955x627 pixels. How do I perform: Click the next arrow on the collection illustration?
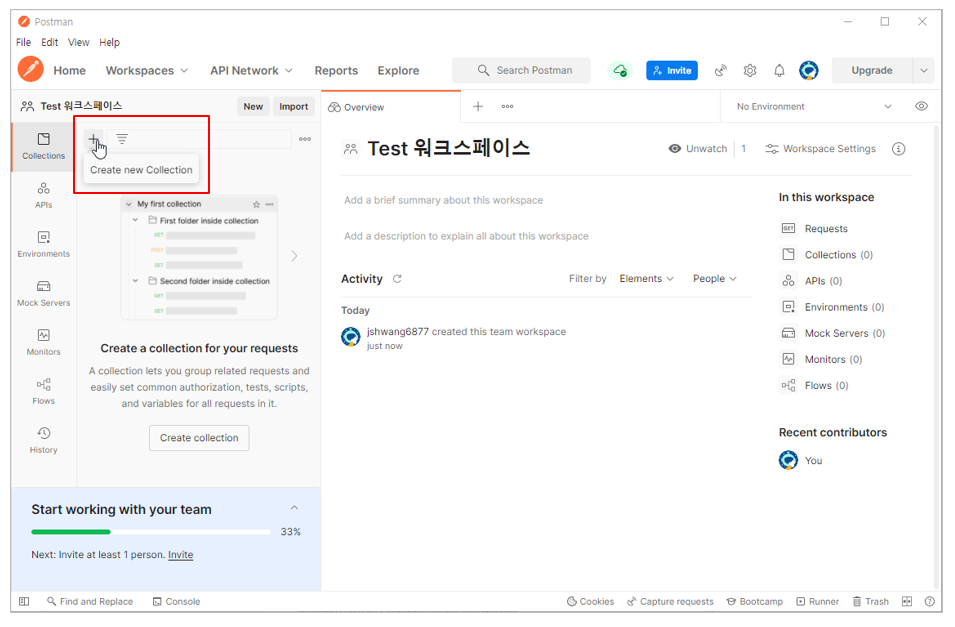tap(294, 257)
